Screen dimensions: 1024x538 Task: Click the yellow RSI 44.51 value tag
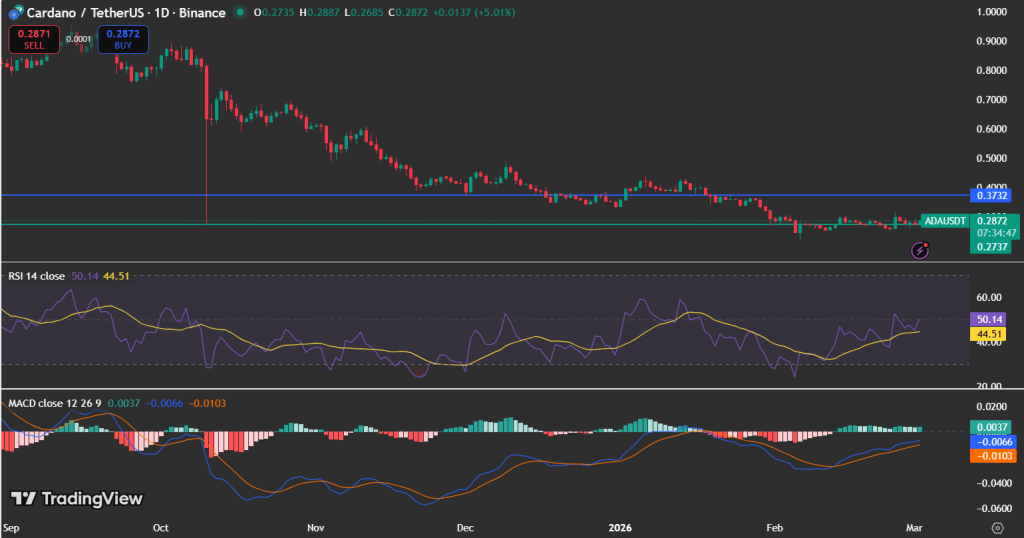[x=990, y=334]
